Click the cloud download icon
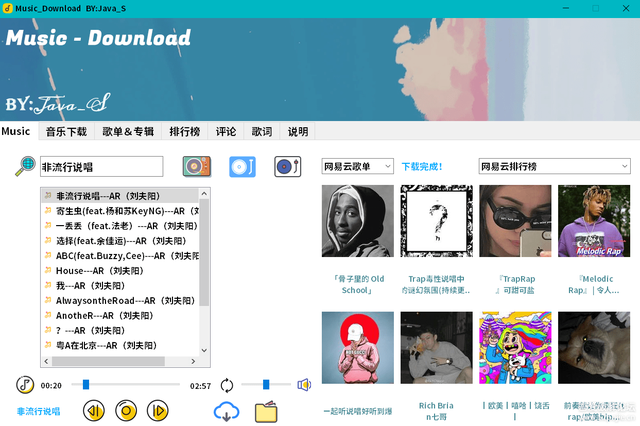This screenshot has width=640, height=426. tap(227, 411)
